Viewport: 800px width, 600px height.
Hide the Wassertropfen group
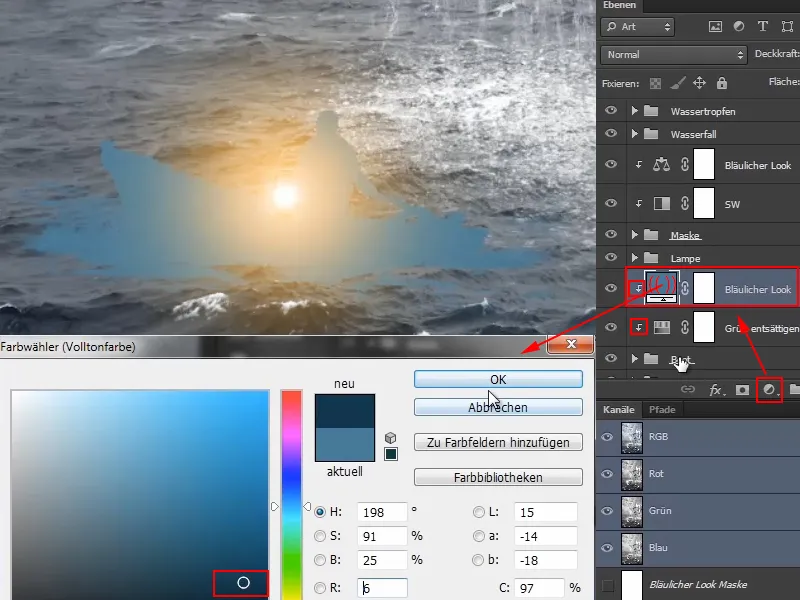point(611,110)
